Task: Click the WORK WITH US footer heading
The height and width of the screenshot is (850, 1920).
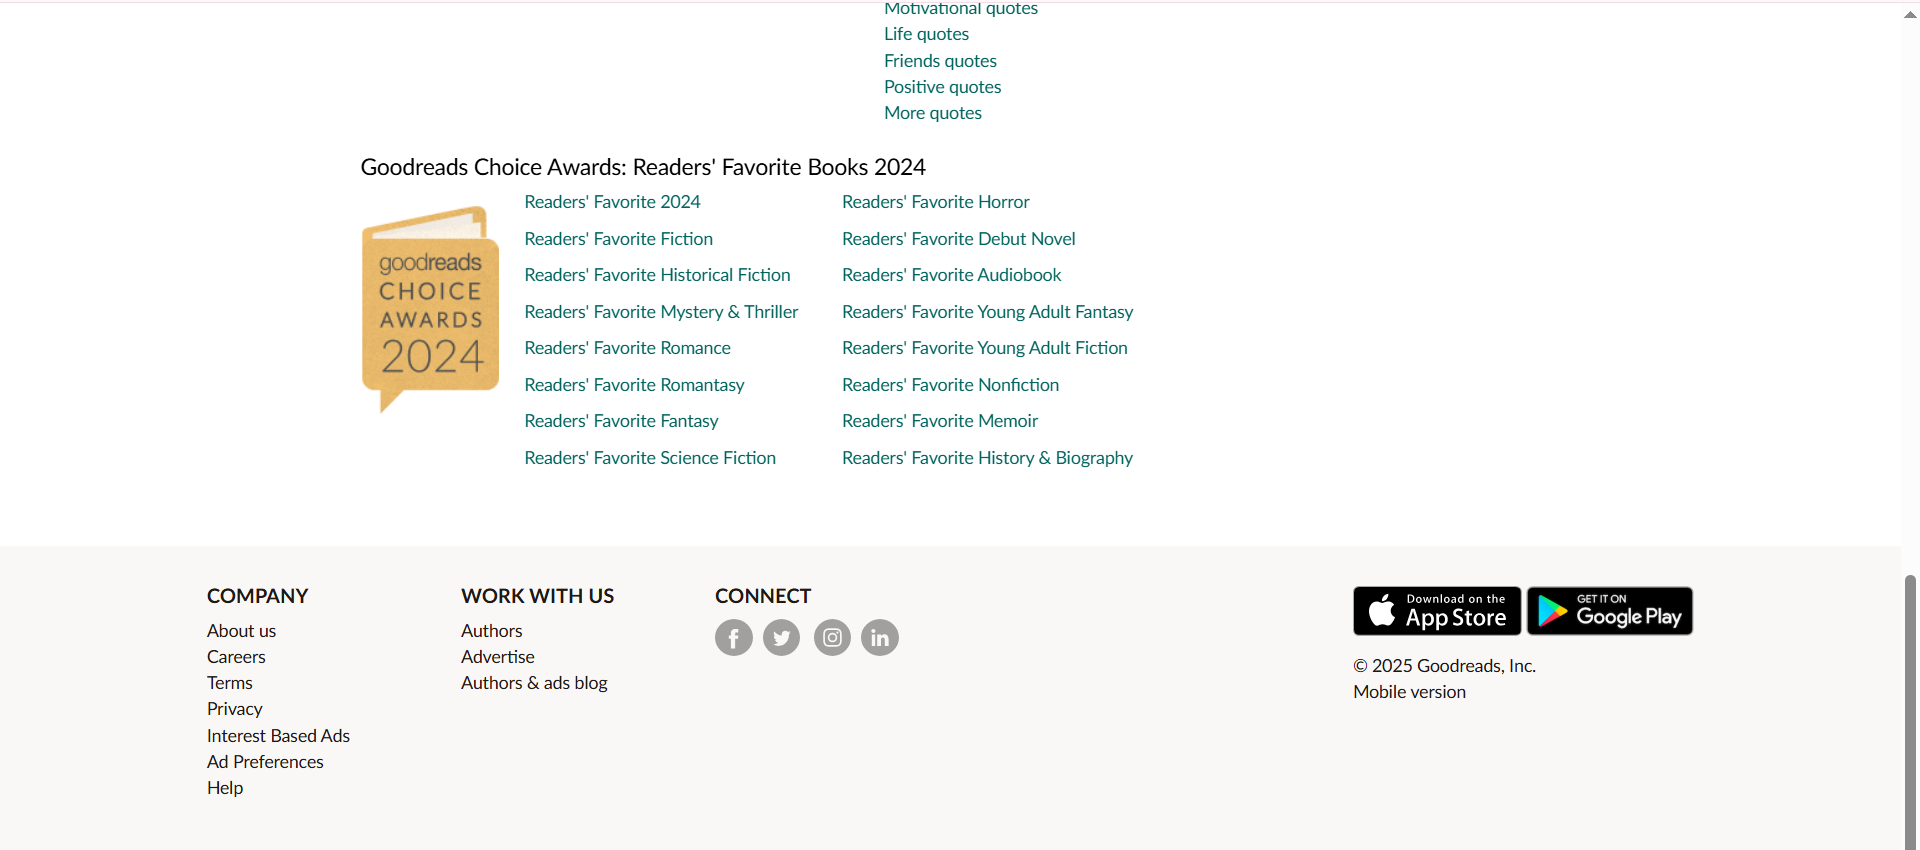Action: click(x=537, y=596)
